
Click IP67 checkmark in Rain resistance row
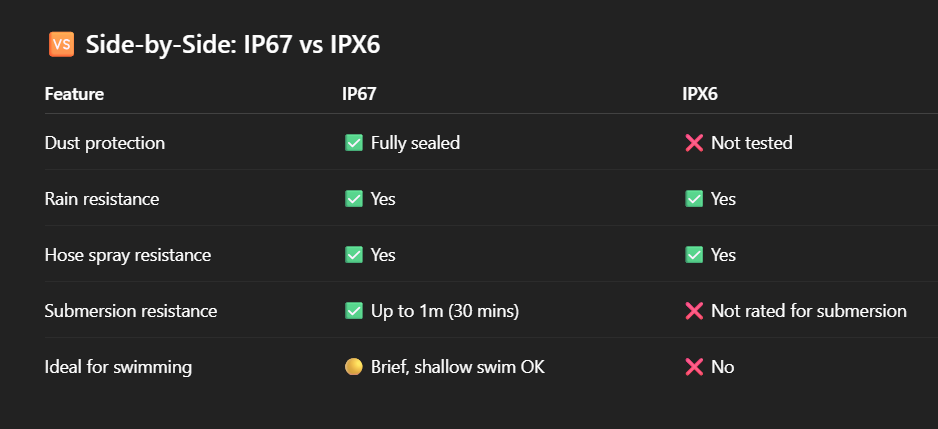[354, 199]
